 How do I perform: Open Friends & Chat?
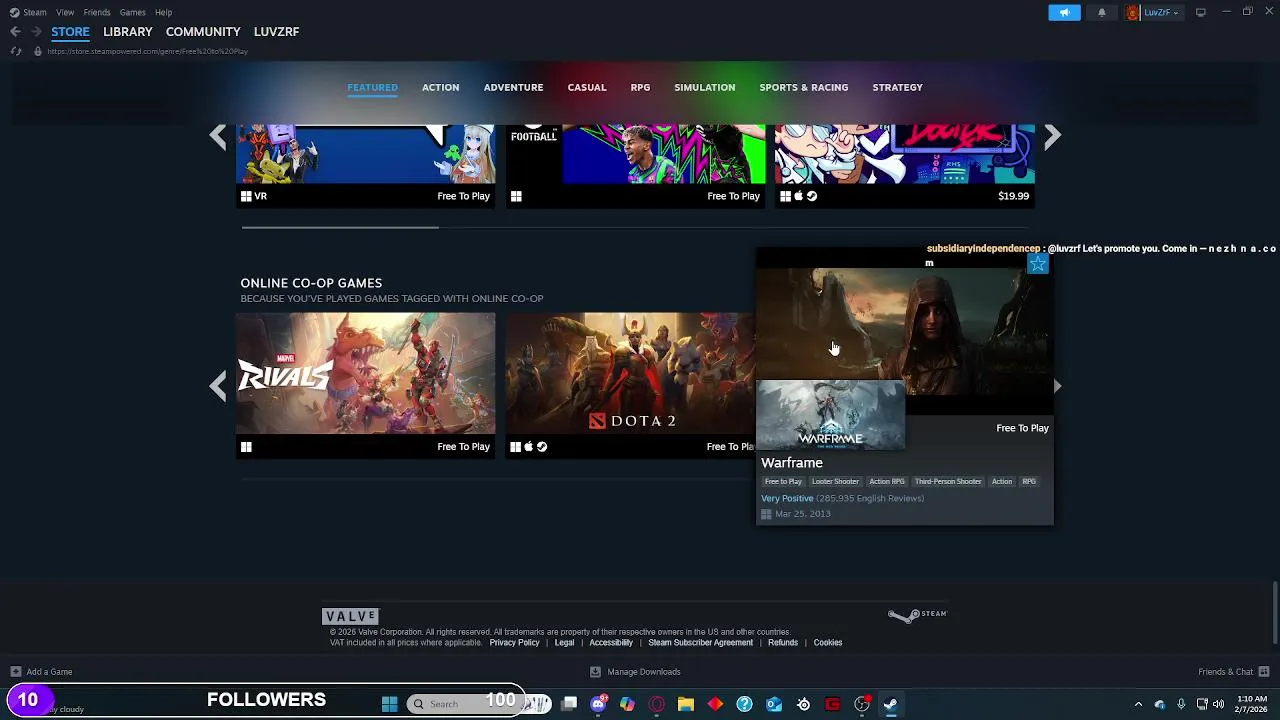[1234, 672]
